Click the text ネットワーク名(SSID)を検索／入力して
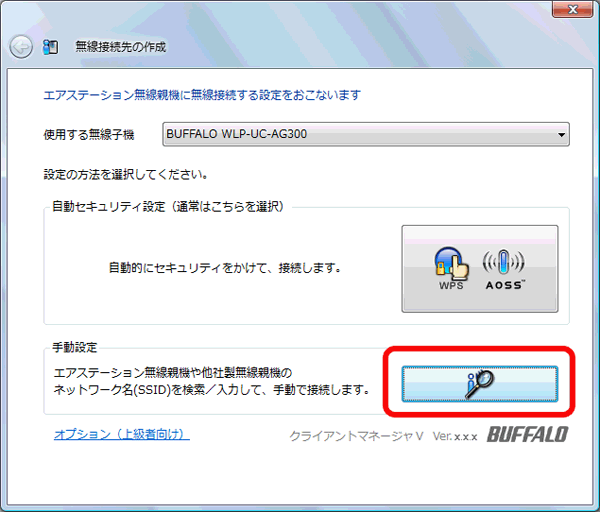This screenshot has height=512, width=600. pyautogui.click(x=160, y=390)
